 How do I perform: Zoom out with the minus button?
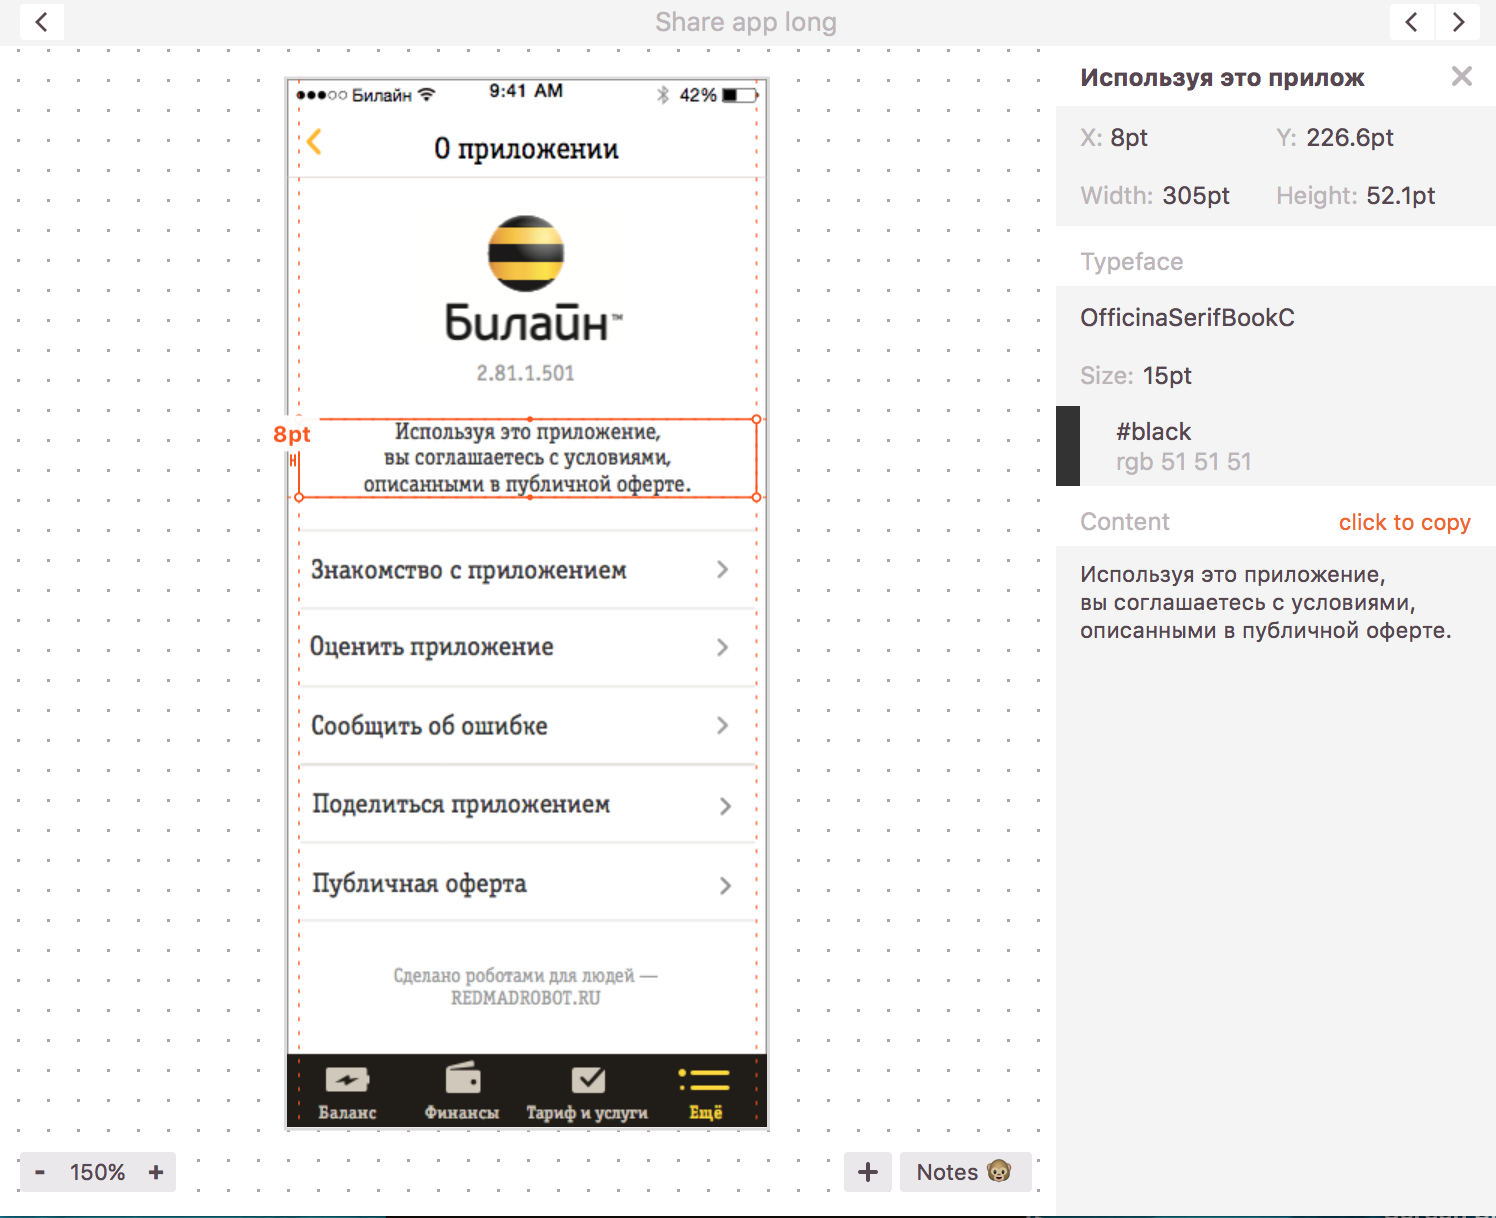coord(40,1172)
